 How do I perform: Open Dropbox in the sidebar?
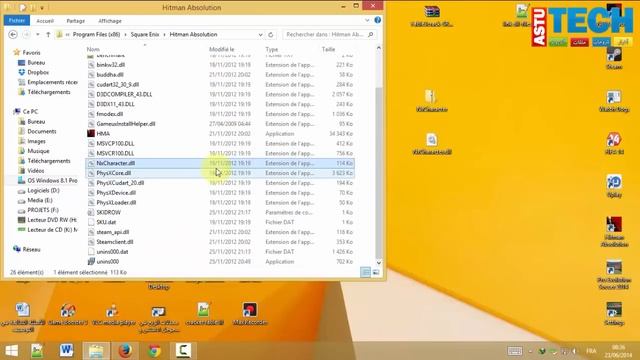point(38,72)
